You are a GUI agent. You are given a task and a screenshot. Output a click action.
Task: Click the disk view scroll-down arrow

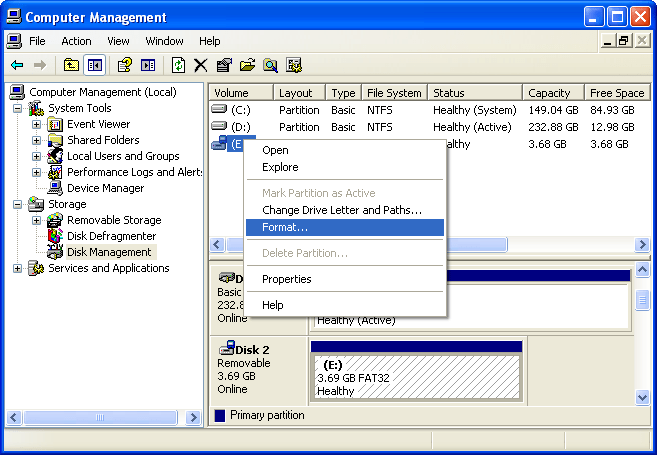point(642,396)
